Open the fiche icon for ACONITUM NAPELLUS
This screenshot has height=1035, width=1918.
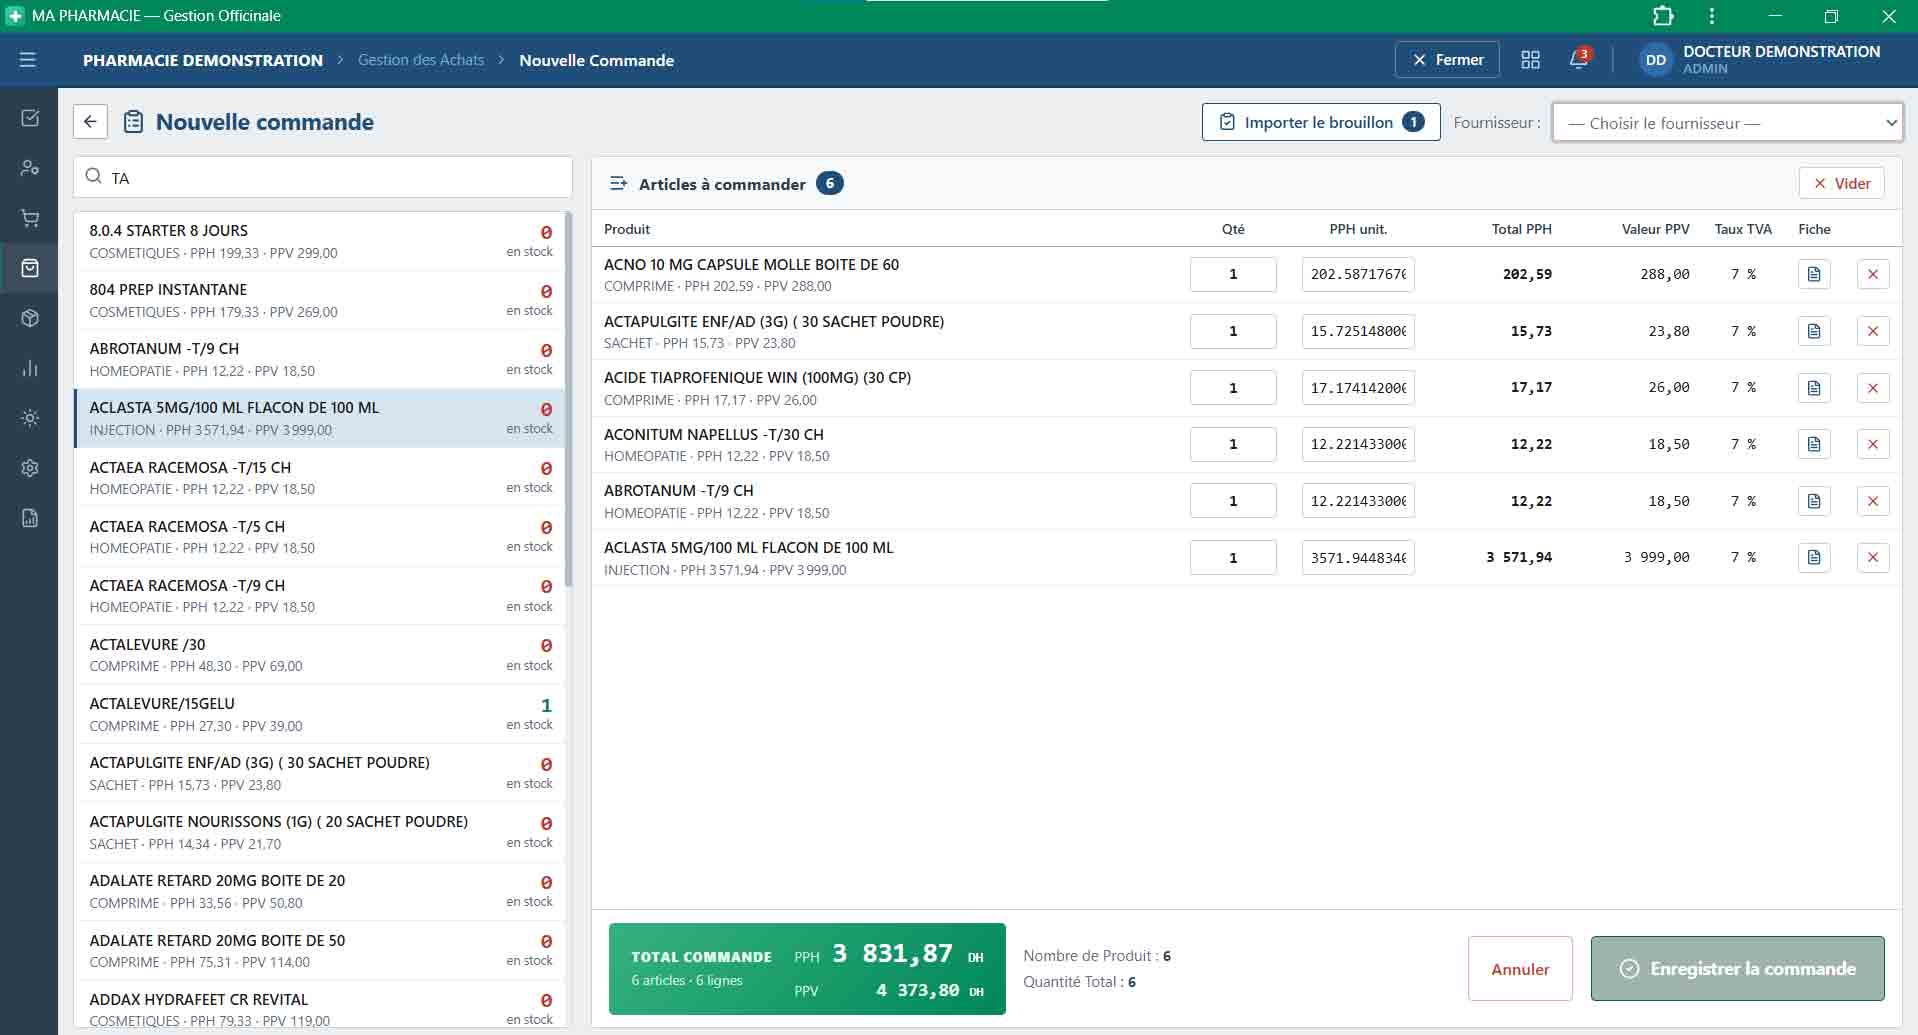[1814, 444]
